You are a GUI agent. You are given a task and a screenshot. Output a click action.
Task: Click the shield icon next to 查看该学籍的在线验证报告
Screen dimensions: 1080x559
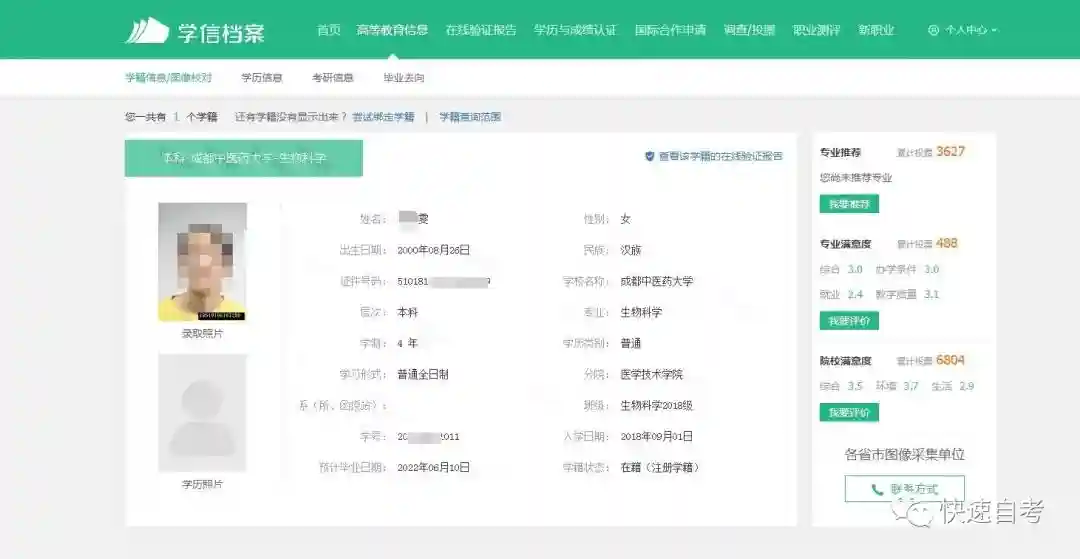(x=649, y=157)
